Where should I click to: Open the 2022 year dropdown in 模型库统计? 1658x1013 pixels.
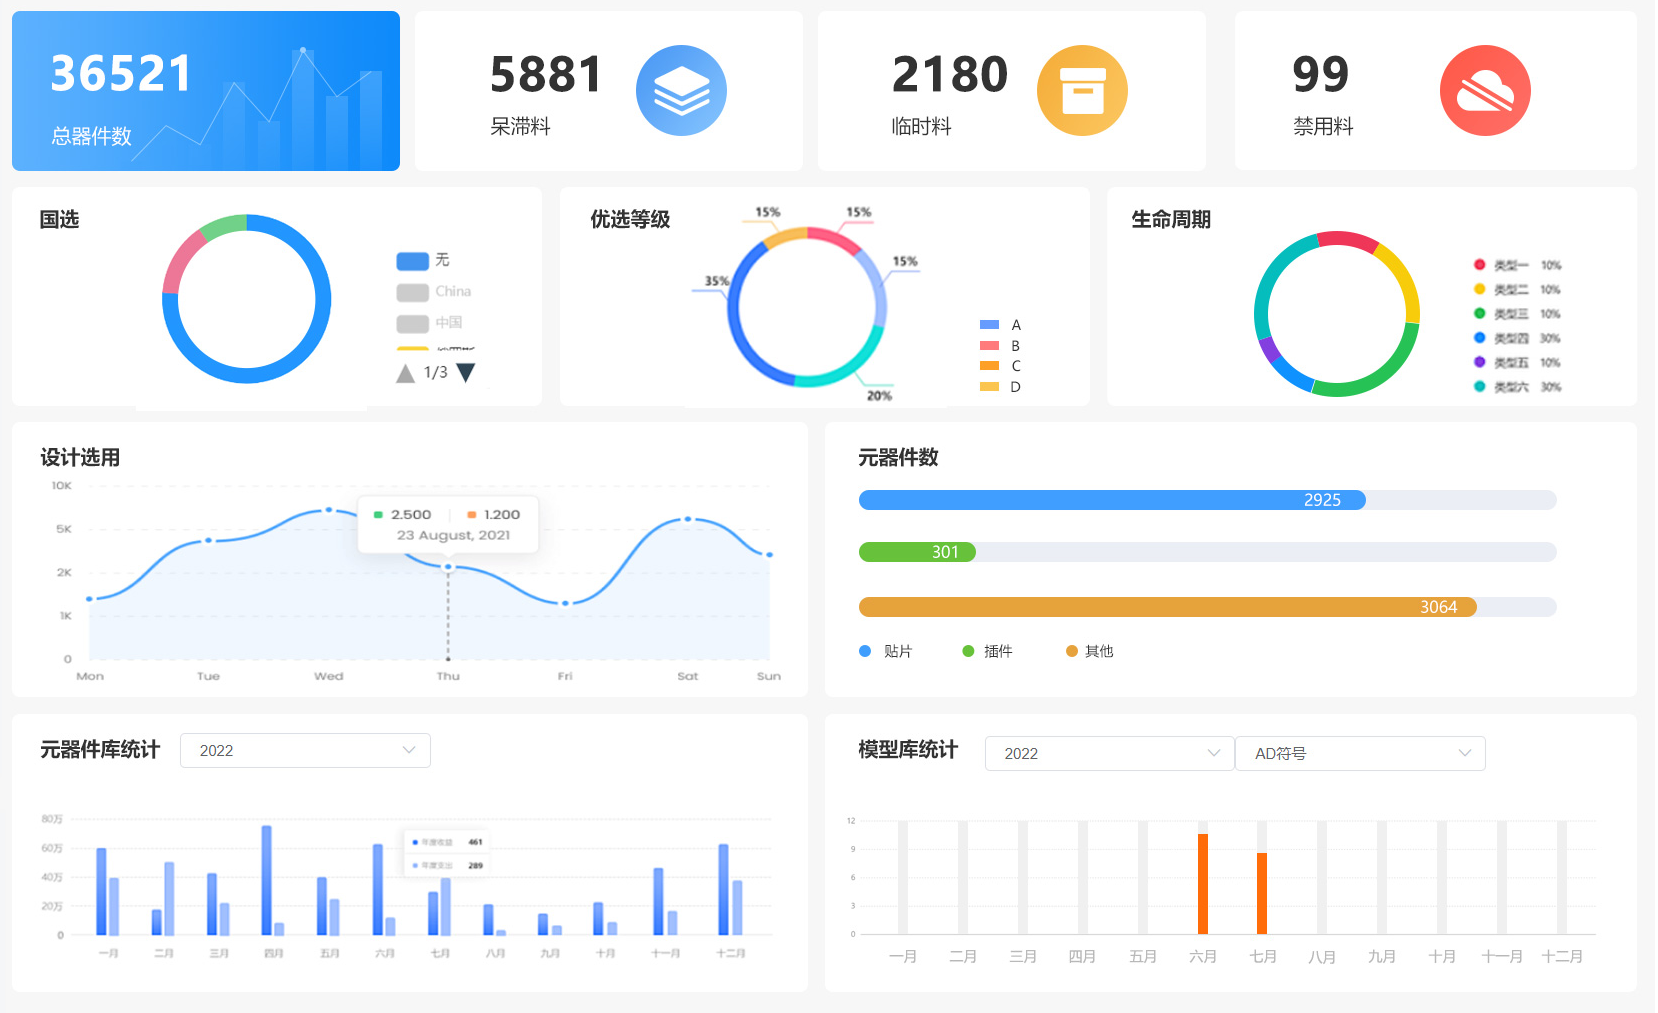click(x=1109, y=754)
